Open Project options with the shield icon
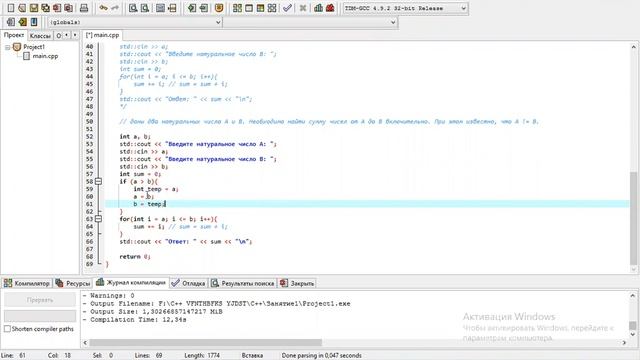This screenshot has height=360, width=640. point(219,8)
